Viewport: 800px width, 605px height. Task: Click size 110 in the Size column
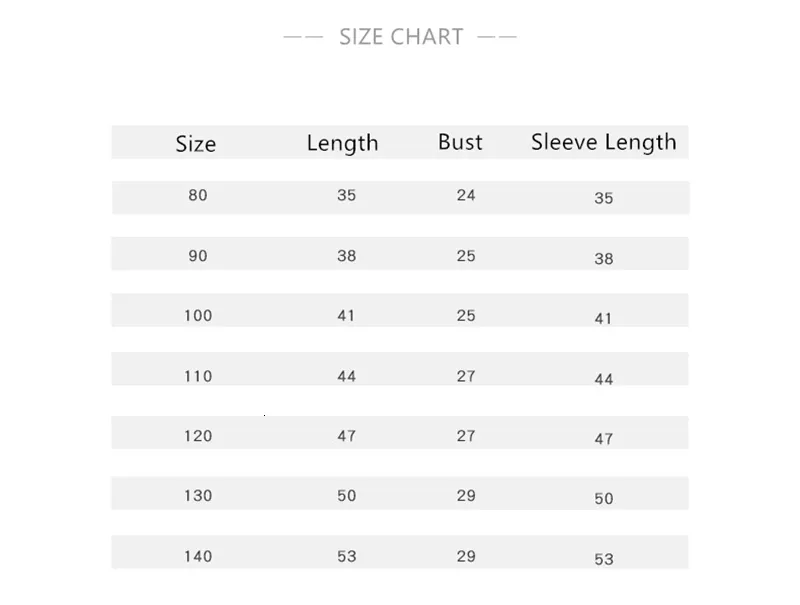tap(198, 376)
